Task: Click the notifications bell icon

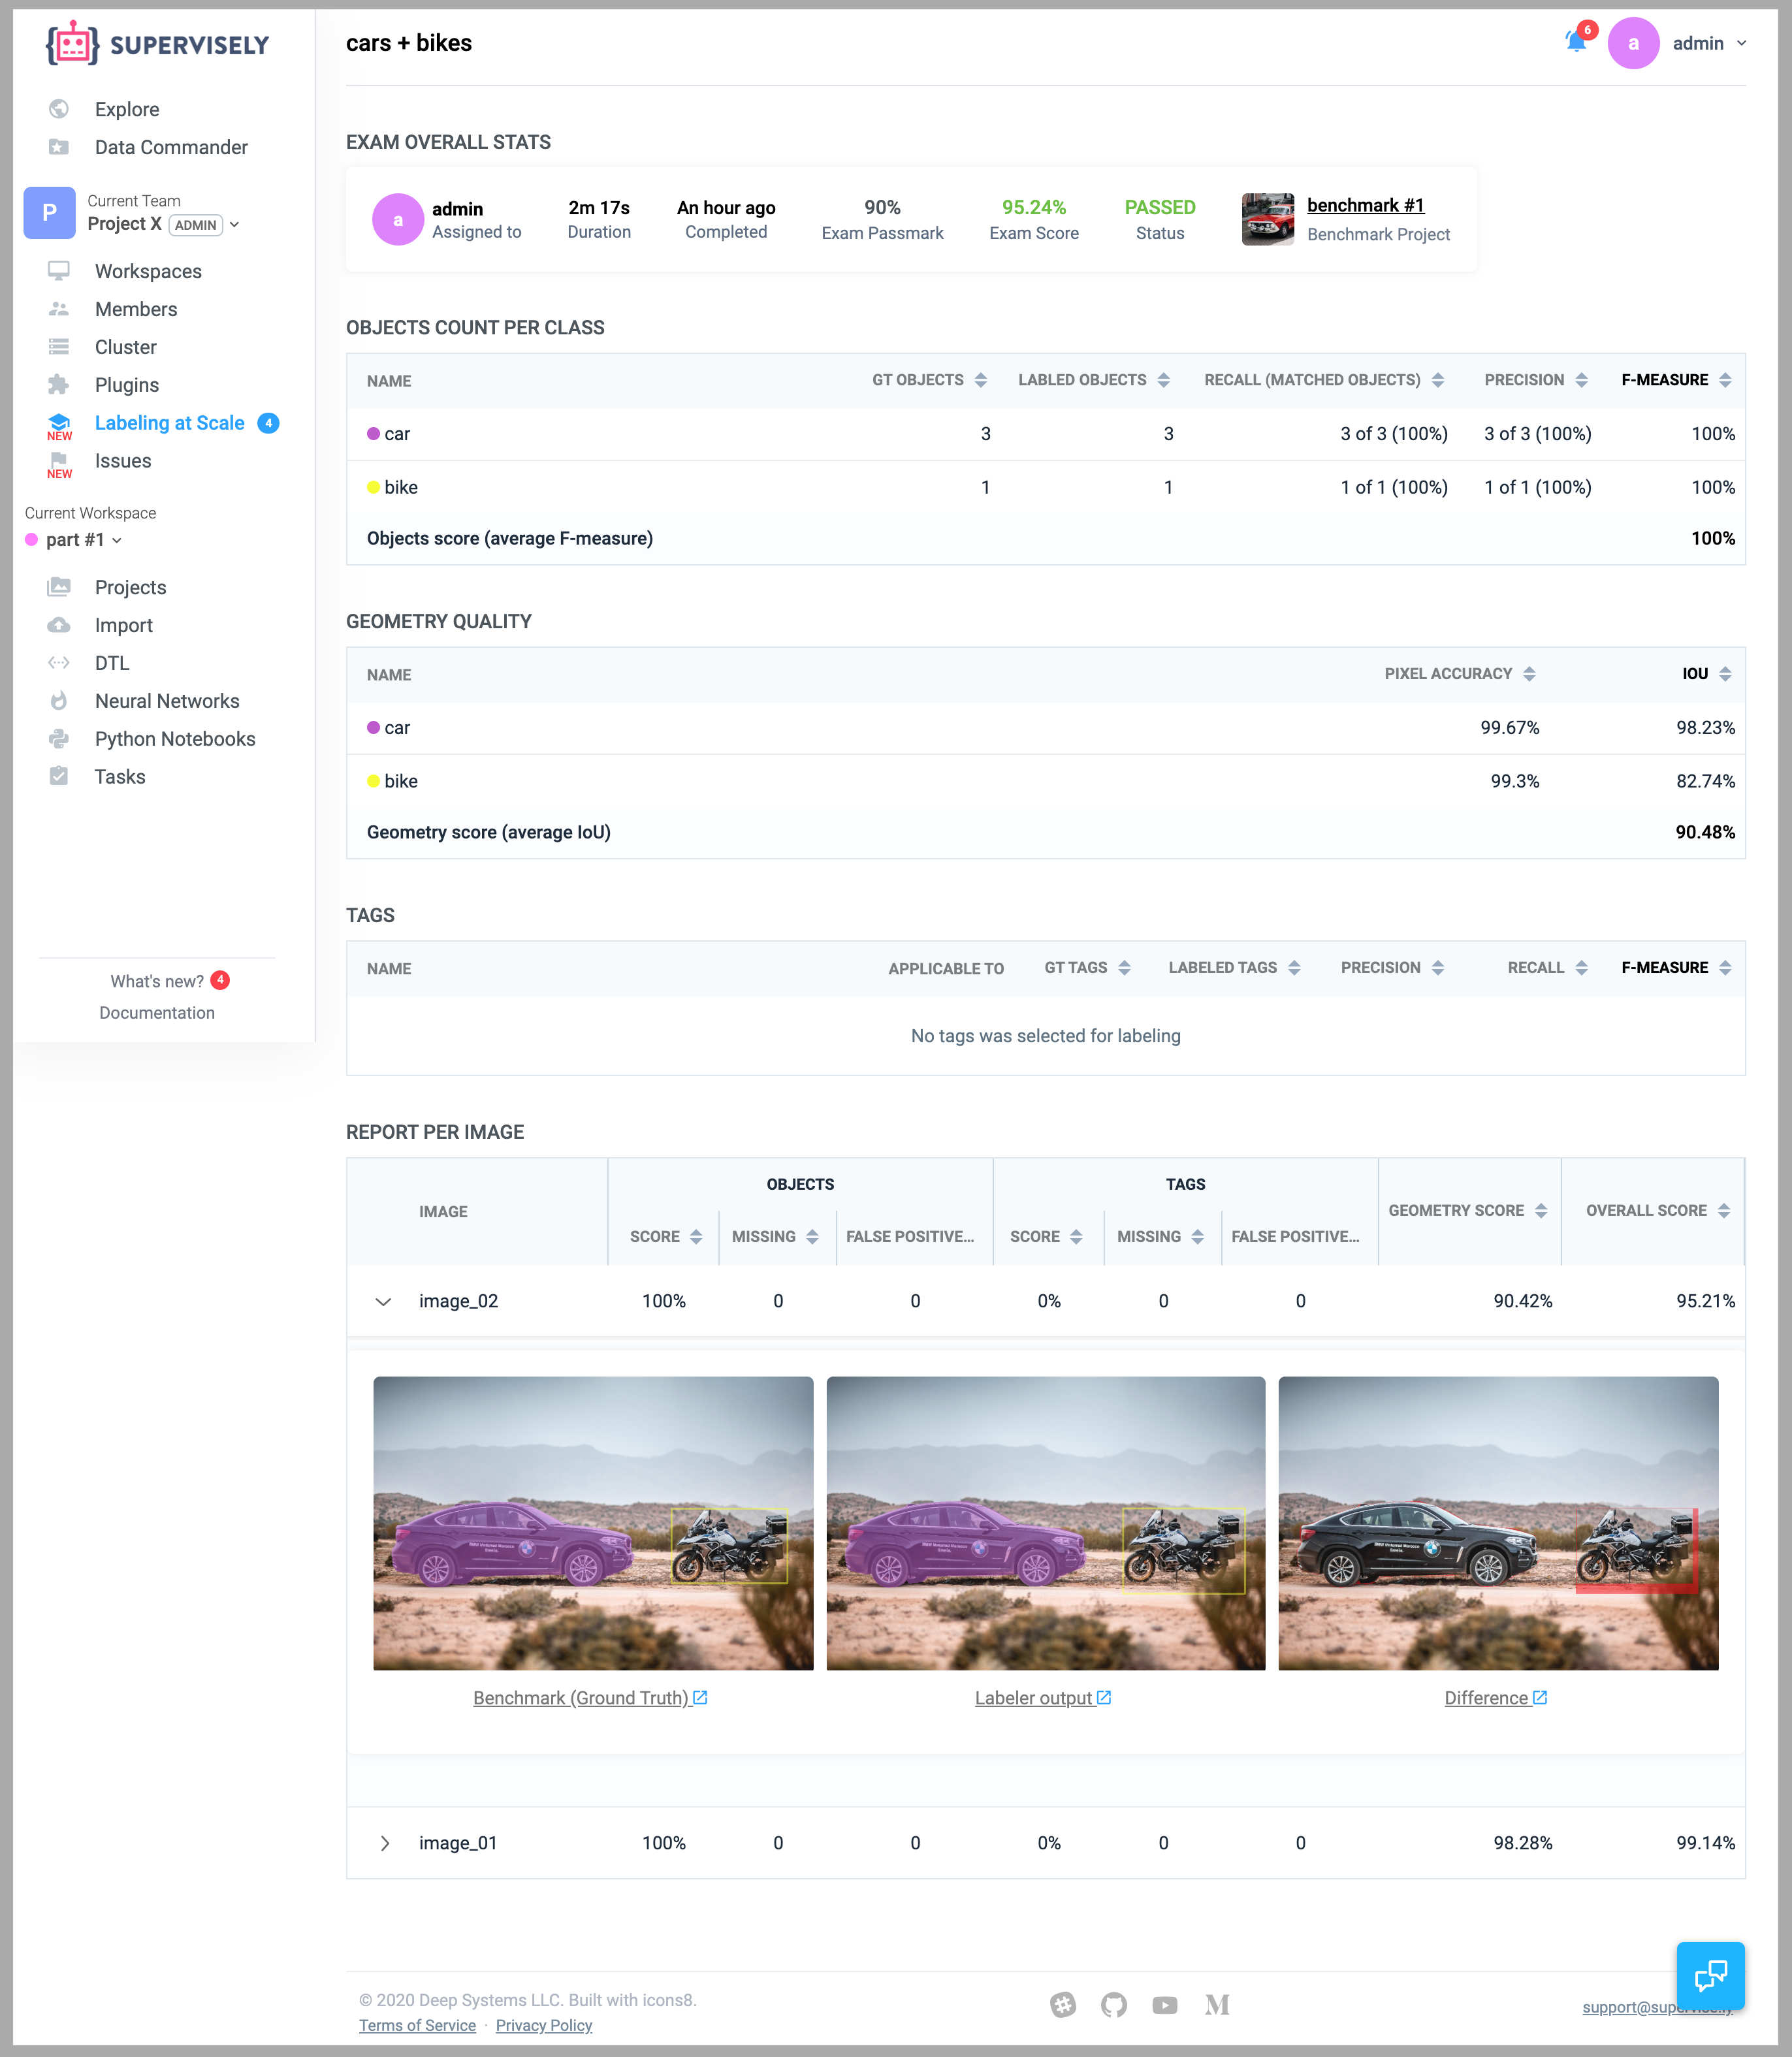Action: click(1575, 42)
